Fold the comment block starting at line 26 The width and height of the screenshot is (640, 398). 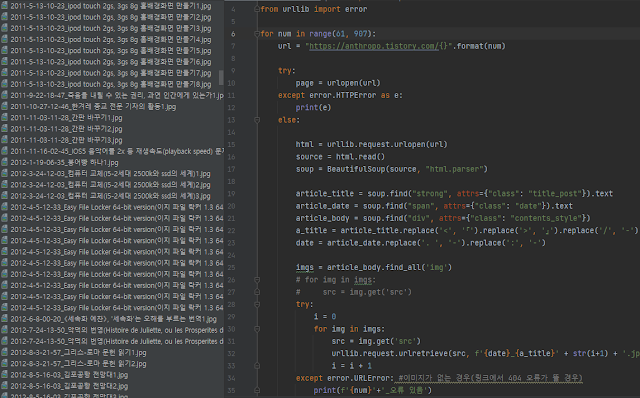257,280
